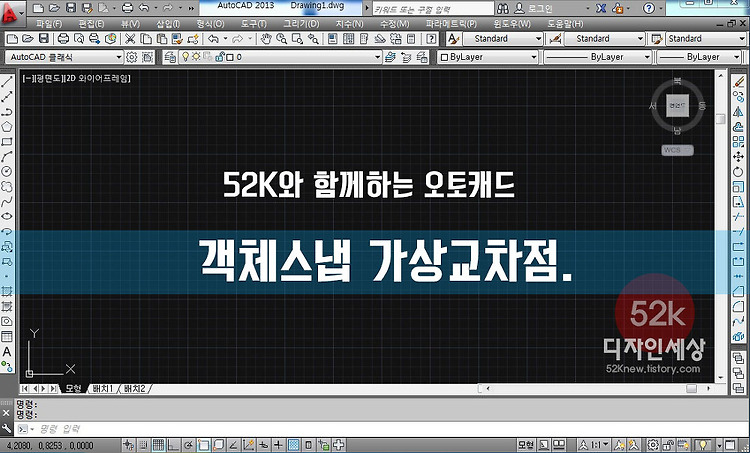
Task: Open the Properties palette icon
Action: [x=332, y=39]
